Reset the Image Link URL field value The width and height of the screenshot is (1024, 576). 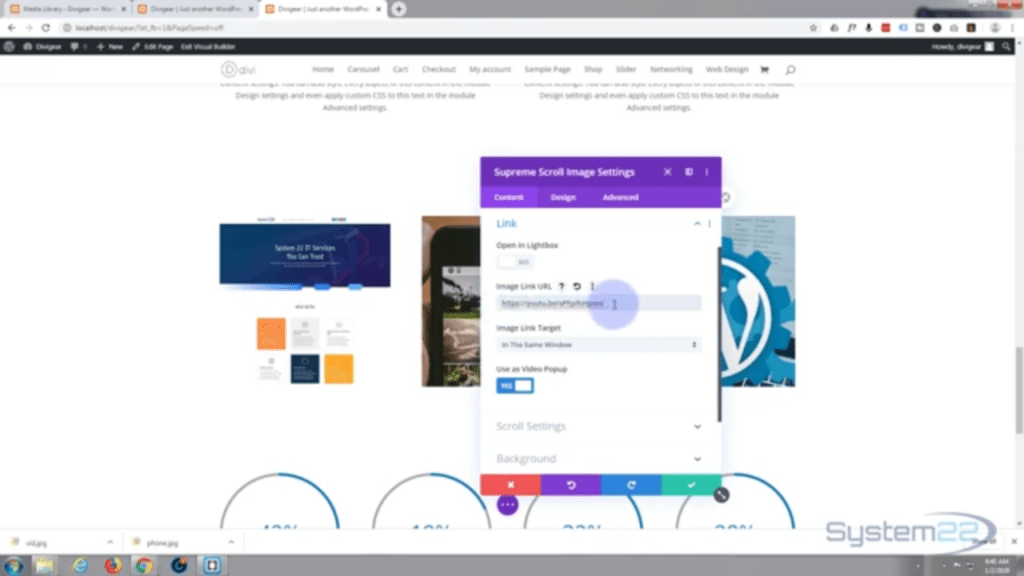[577, 286]
